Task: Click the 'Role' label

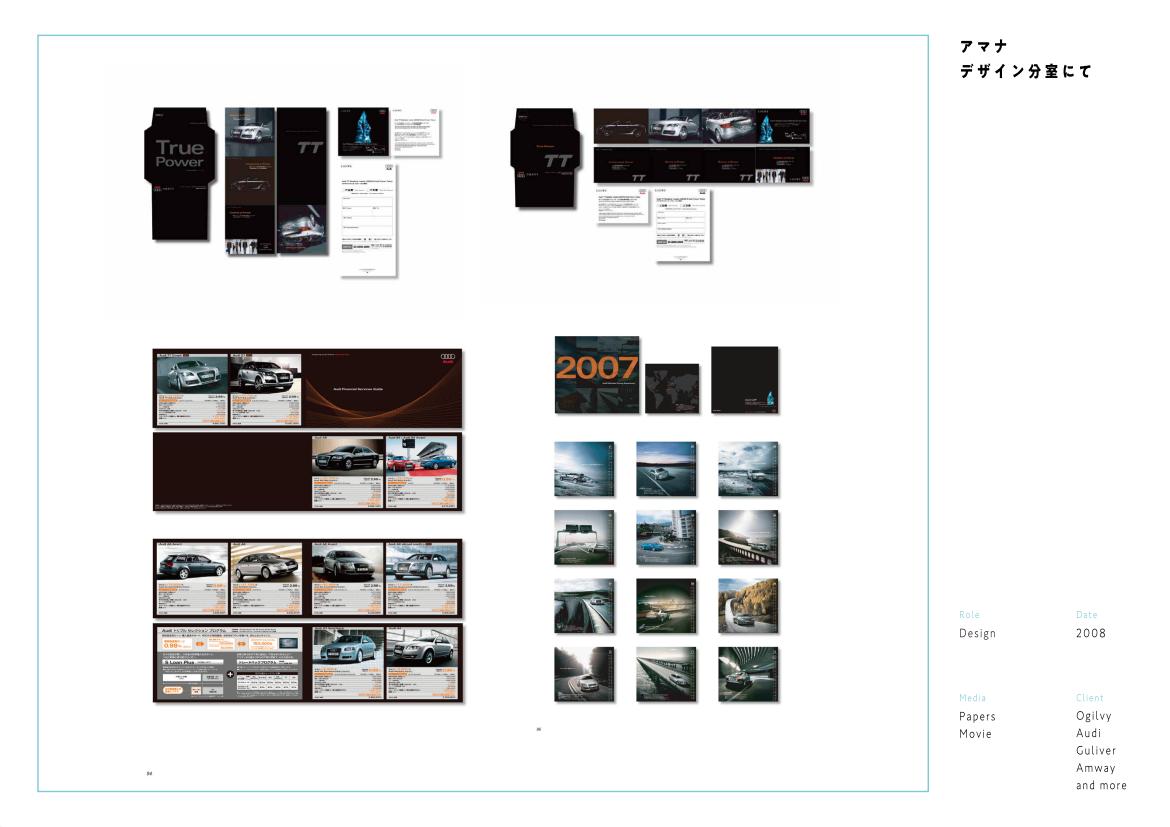Action: pos(969,615)
